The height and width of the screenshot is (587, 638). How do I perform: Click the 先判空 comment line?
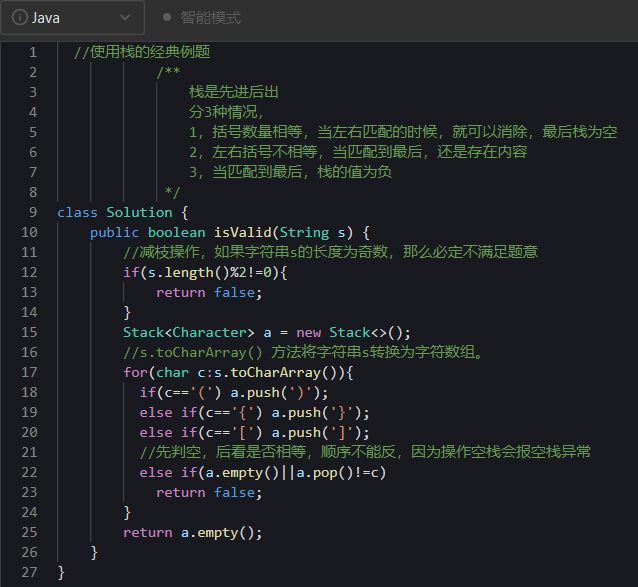click(365, 452)
